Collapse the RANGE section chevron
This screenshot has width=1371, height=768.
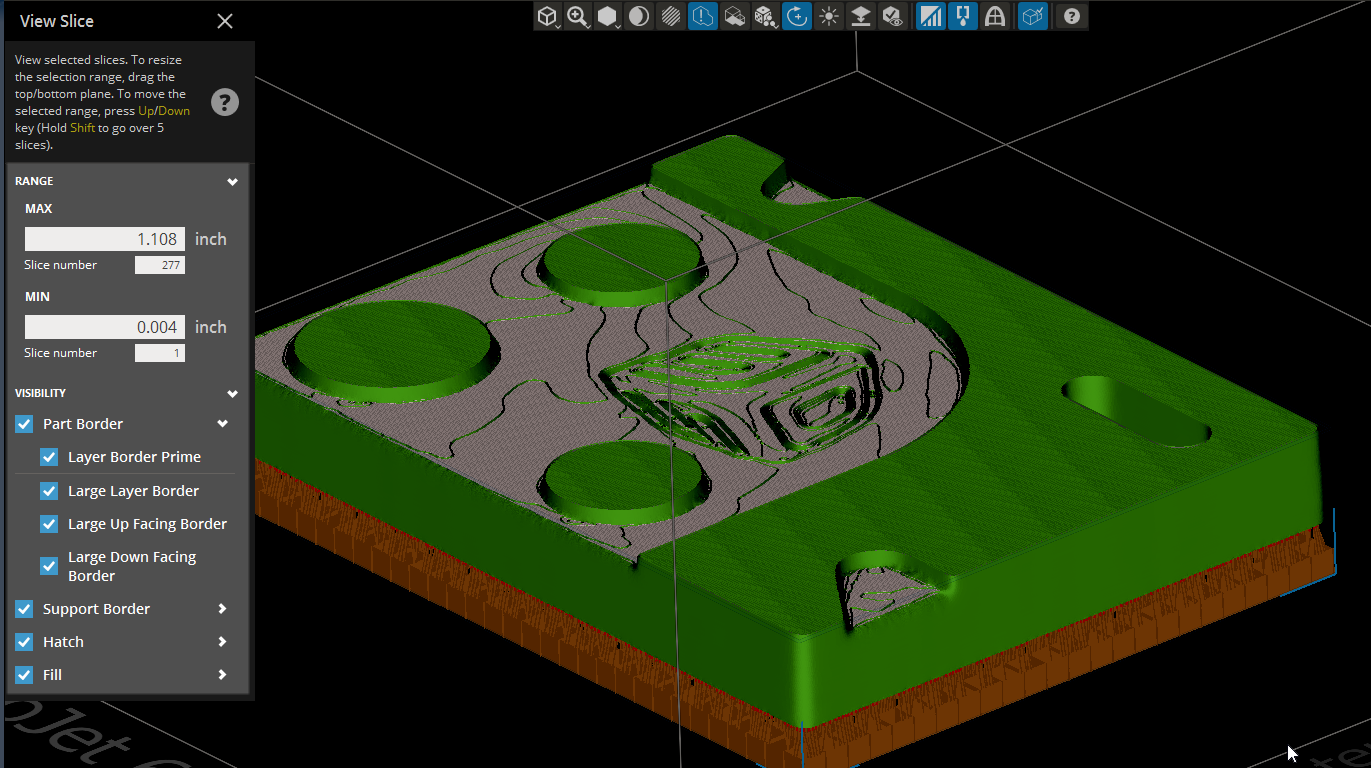[x=232, y=182]
